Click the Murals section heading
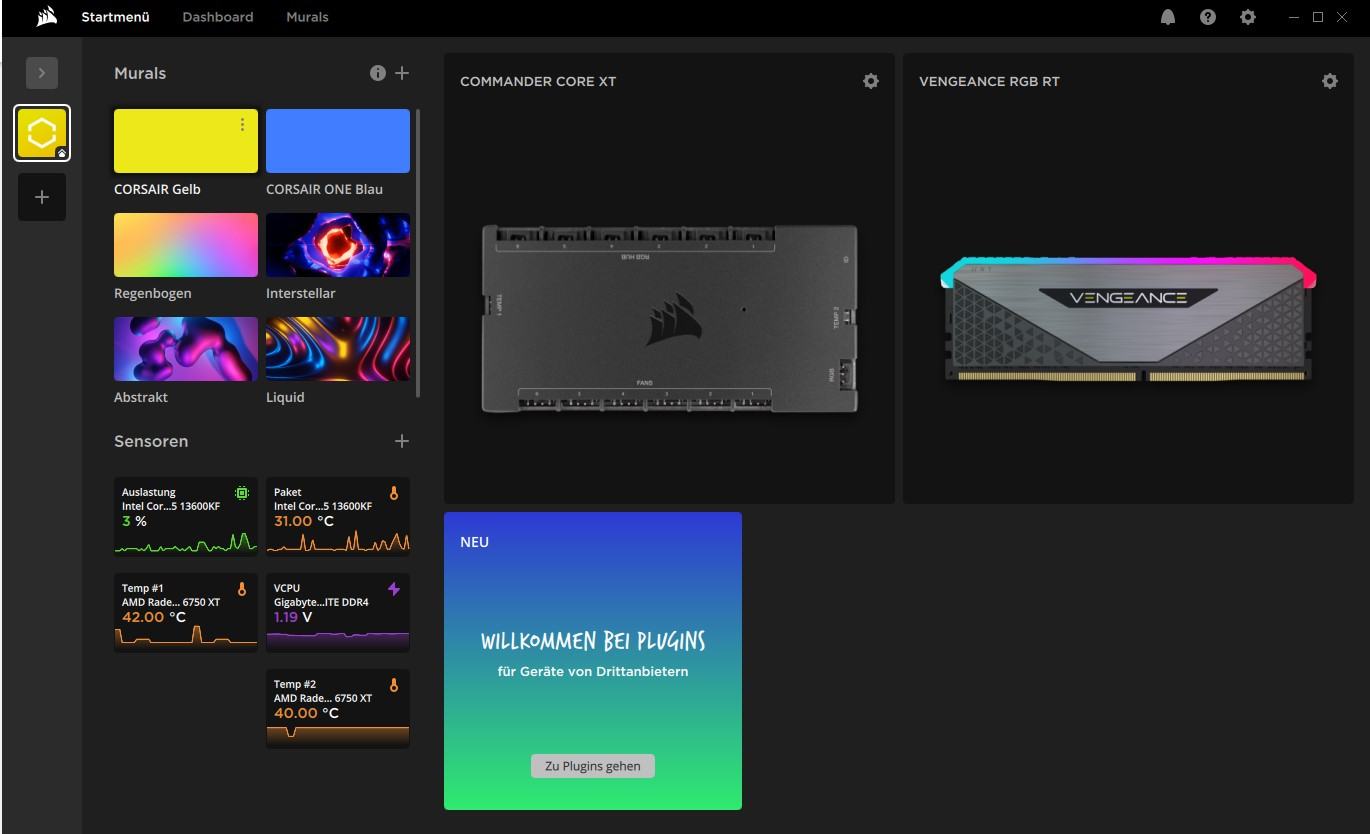 (140, 73)
